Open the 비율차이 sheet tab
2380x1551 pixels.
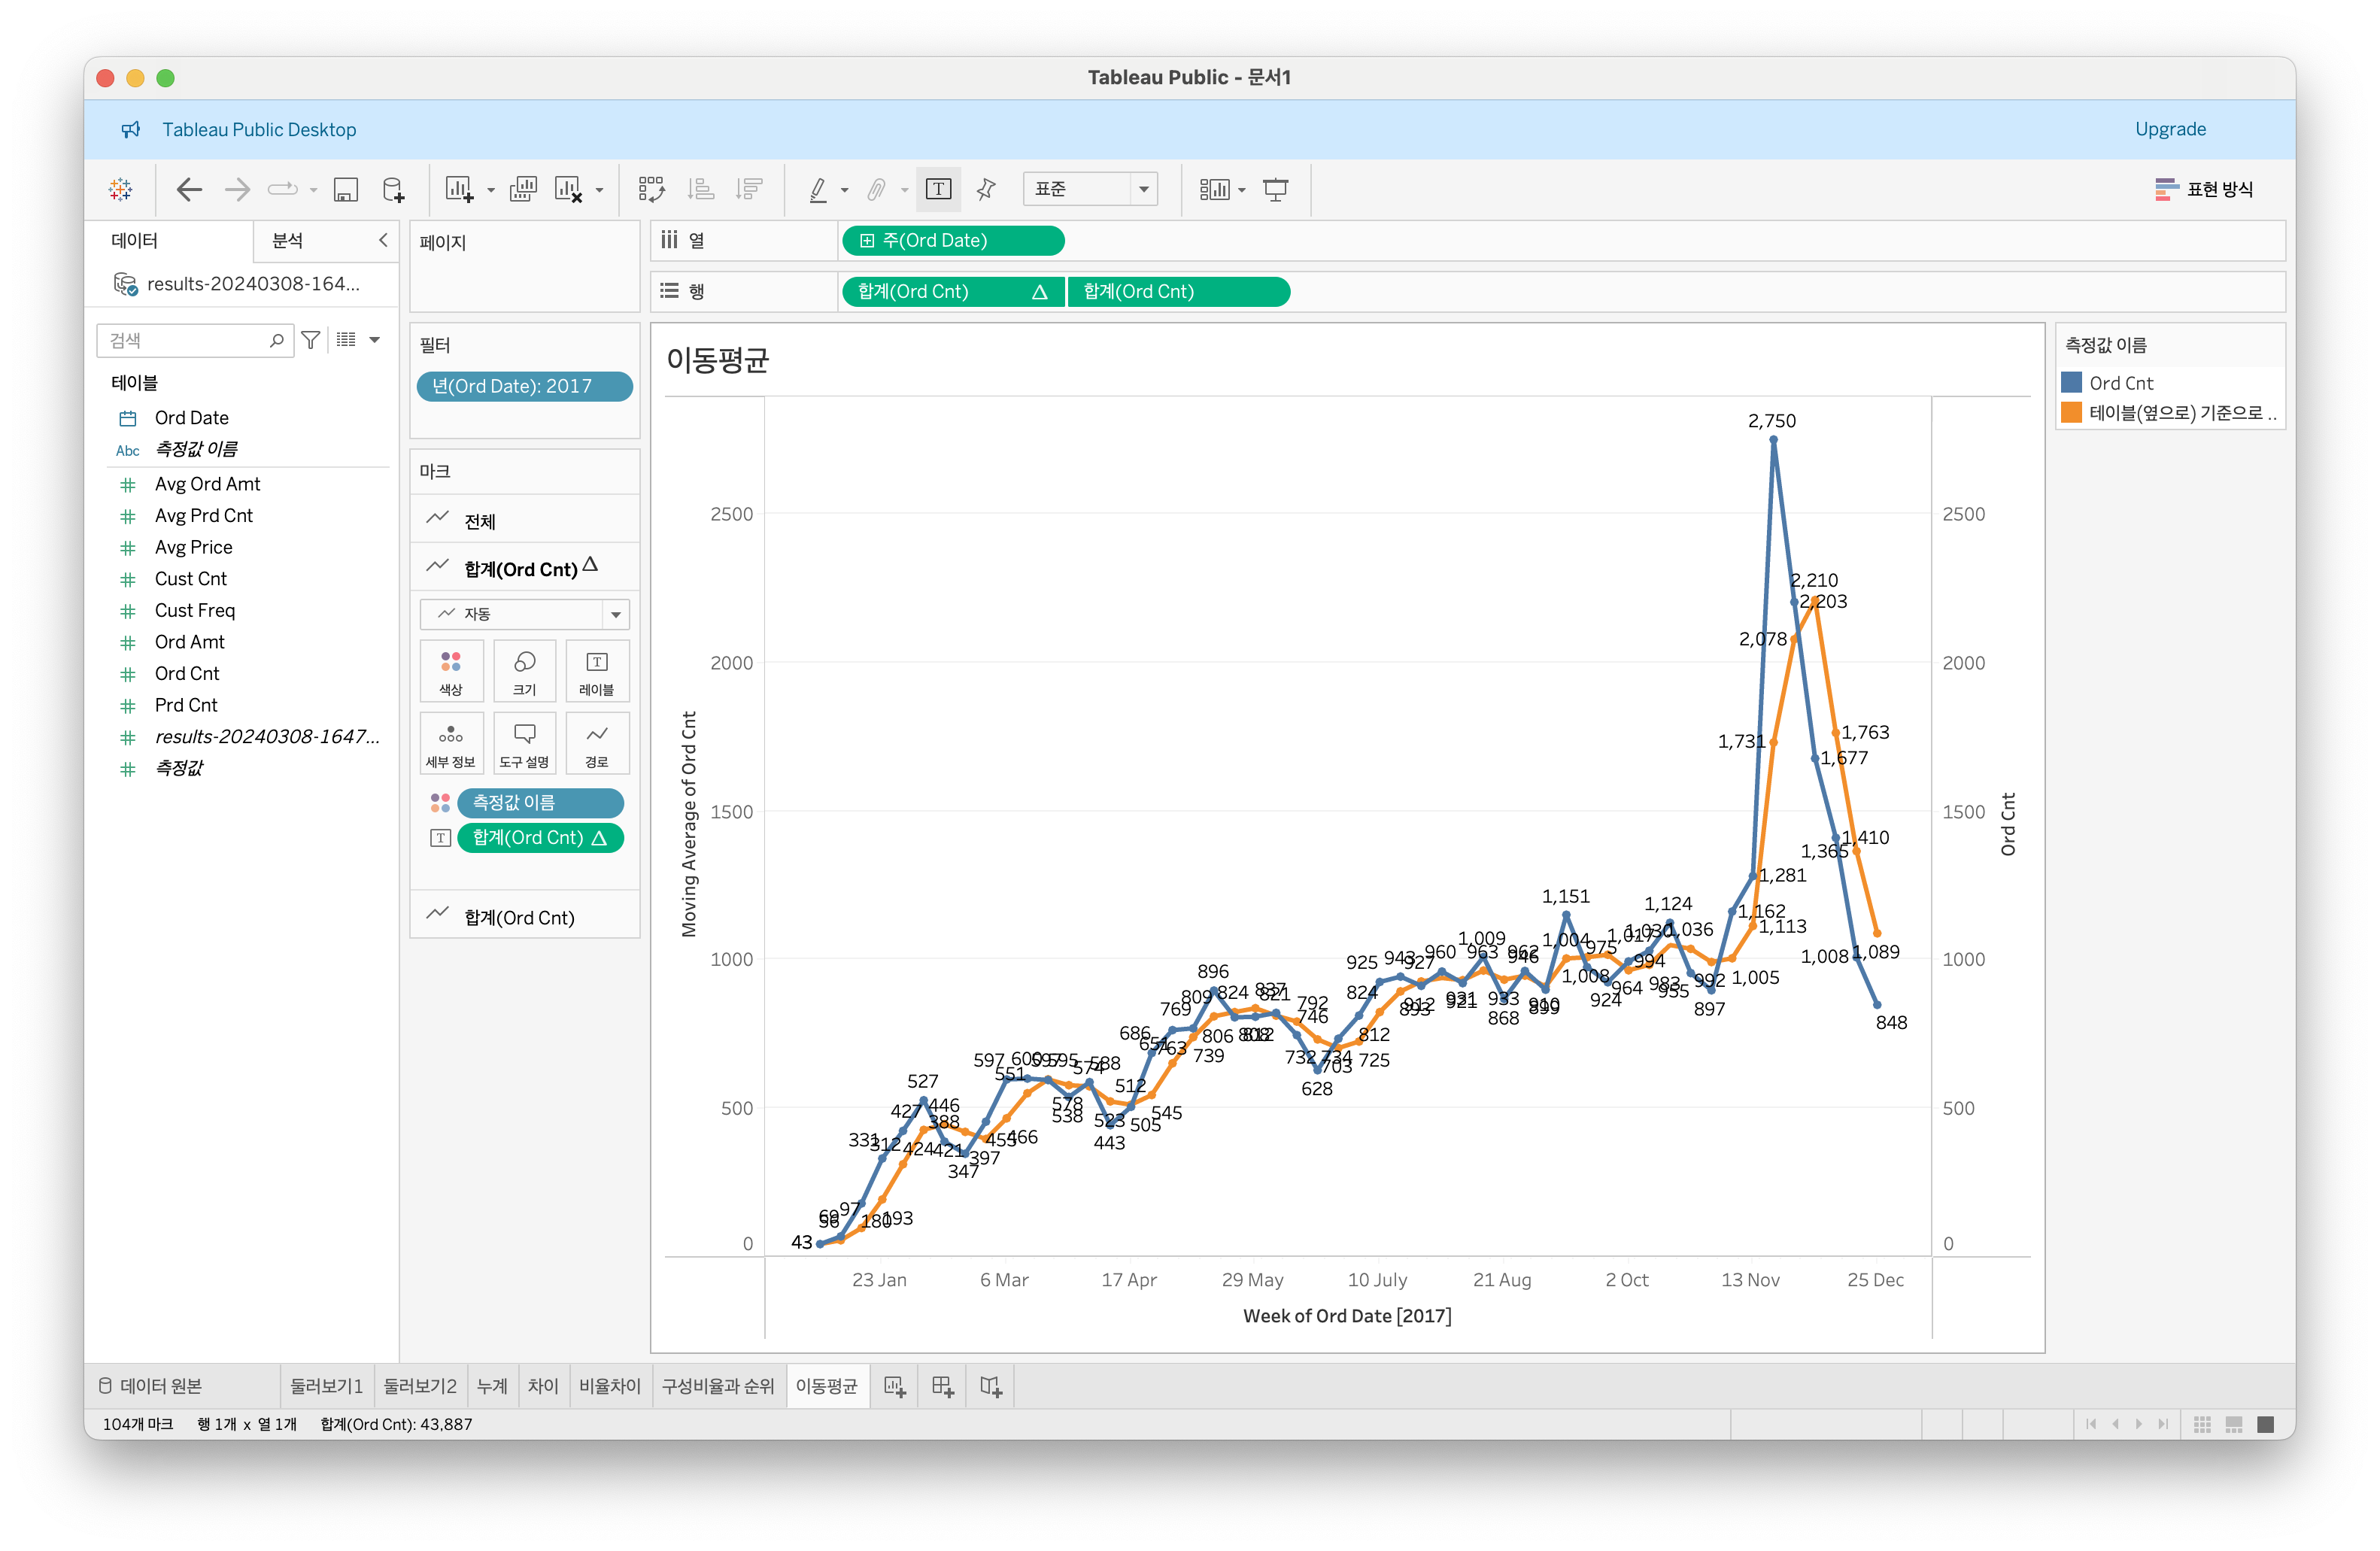tap(609, 1386)
